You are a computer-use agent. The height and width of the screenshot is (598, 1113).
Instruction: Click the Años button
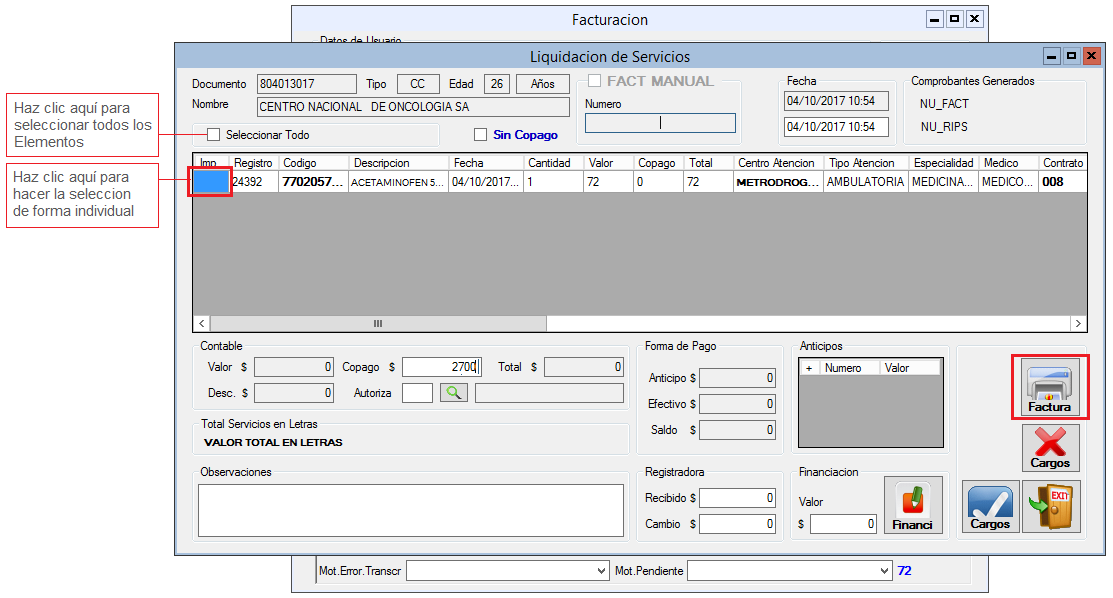pyautogui.click(x=542, y=84)
